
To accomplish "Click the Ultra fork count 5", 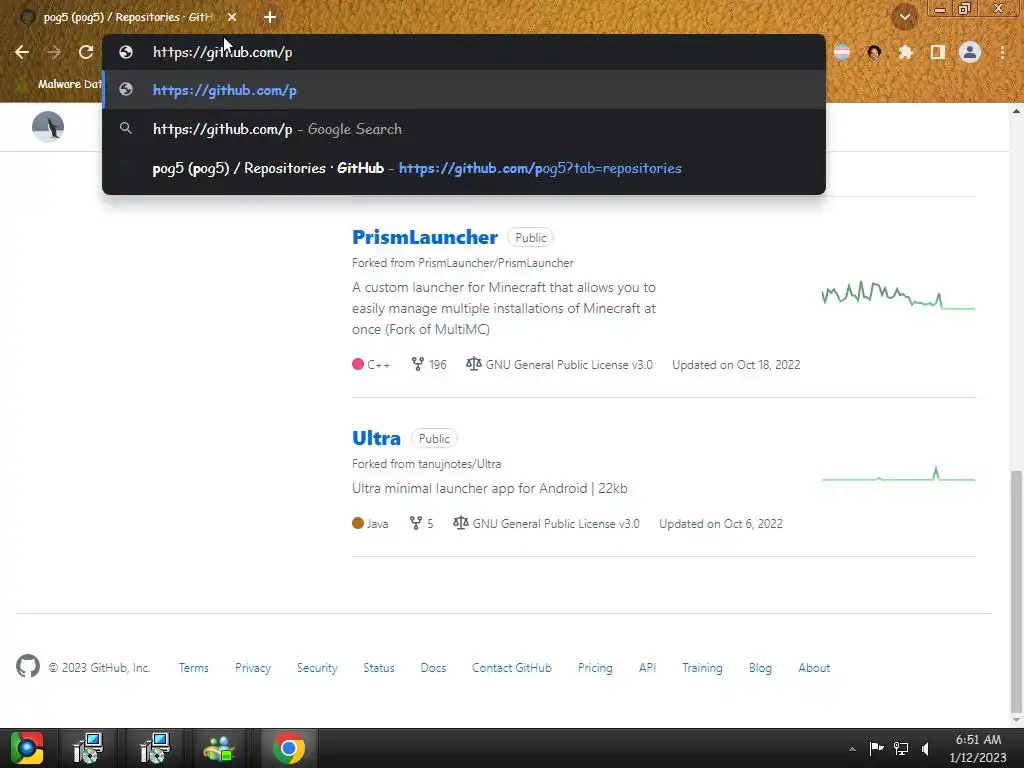I will [x=421, y=523].
